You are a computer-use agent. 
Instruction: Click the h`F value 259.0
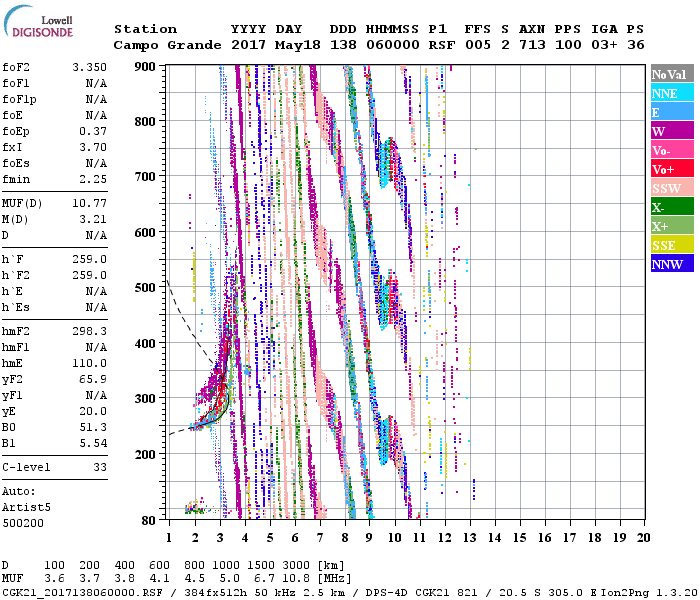click(x=89, y=259)
